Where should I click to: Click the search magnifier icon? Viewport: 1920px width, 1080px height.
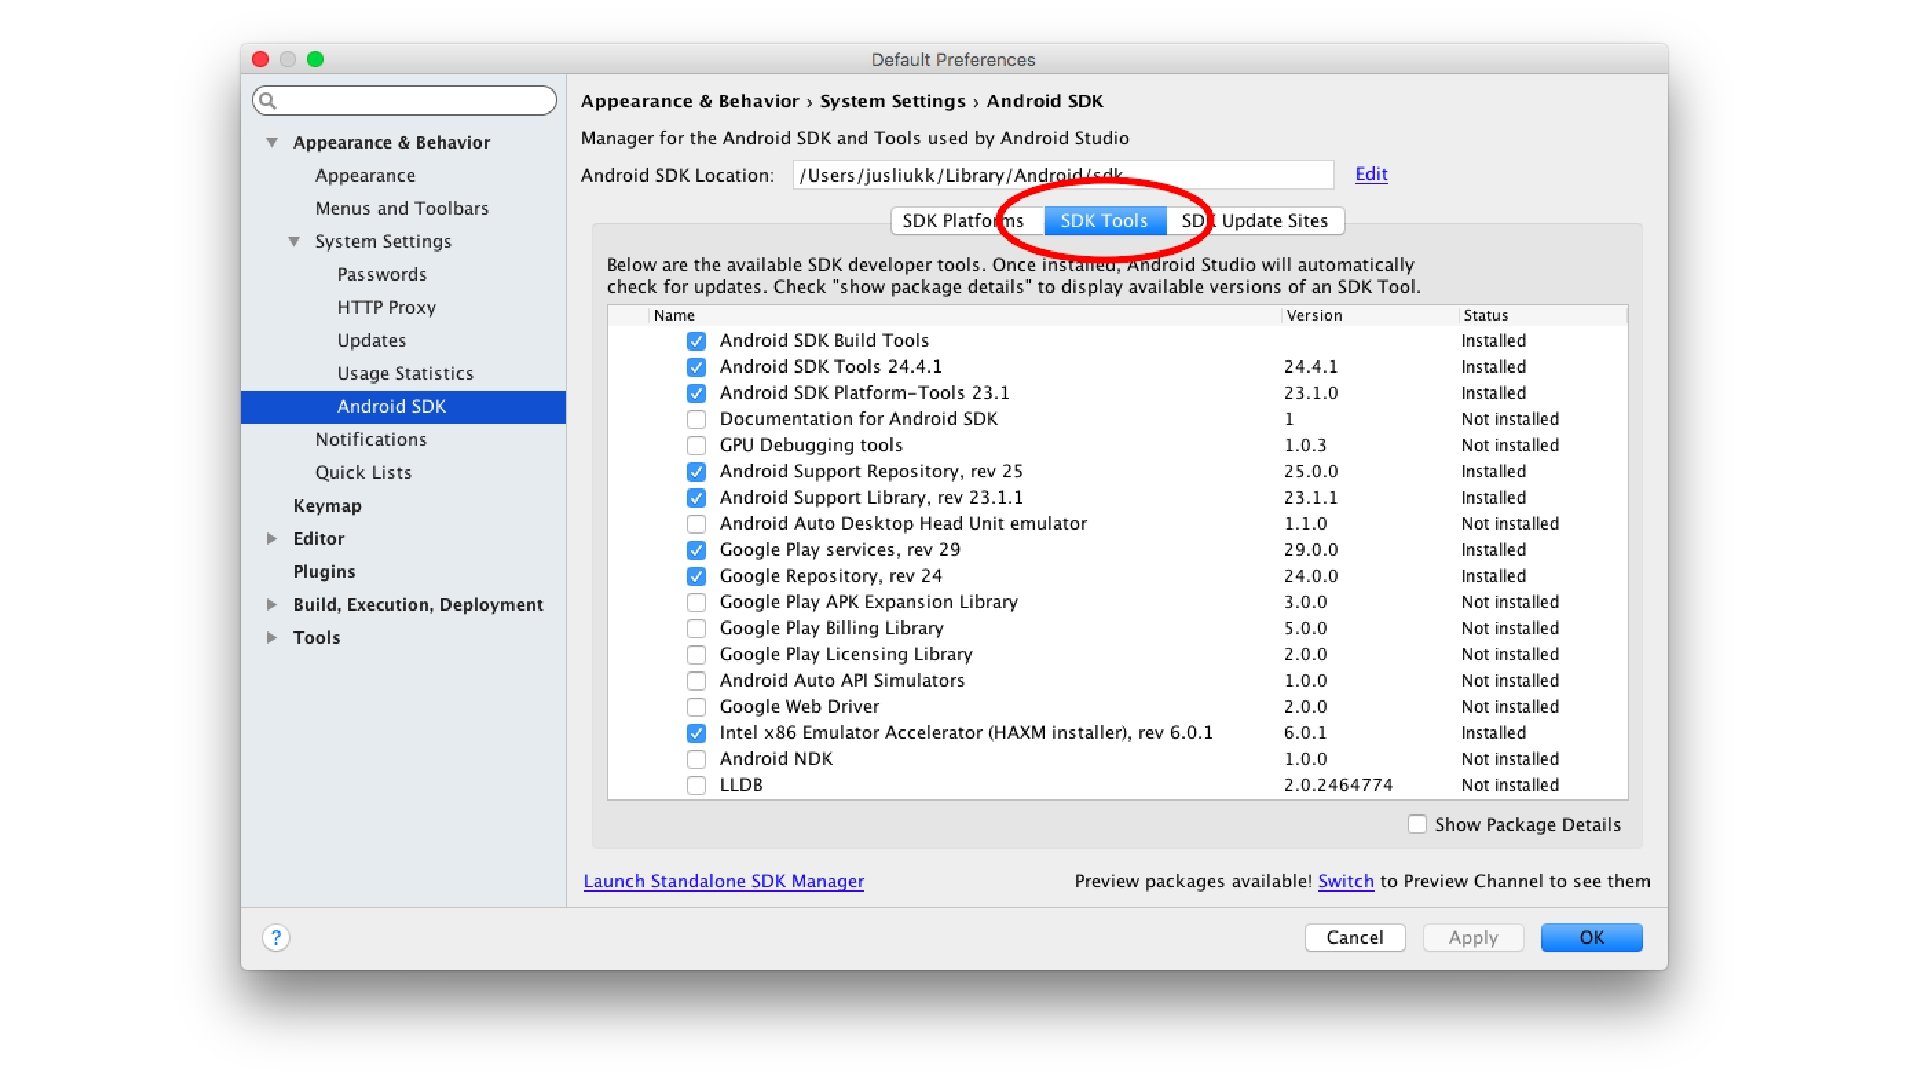[267, 100]
